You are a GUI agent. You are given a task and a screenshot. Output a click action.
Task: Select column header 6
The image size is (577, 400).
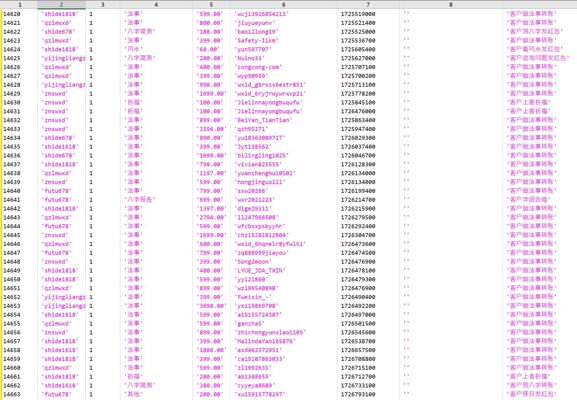coord(284,4)
